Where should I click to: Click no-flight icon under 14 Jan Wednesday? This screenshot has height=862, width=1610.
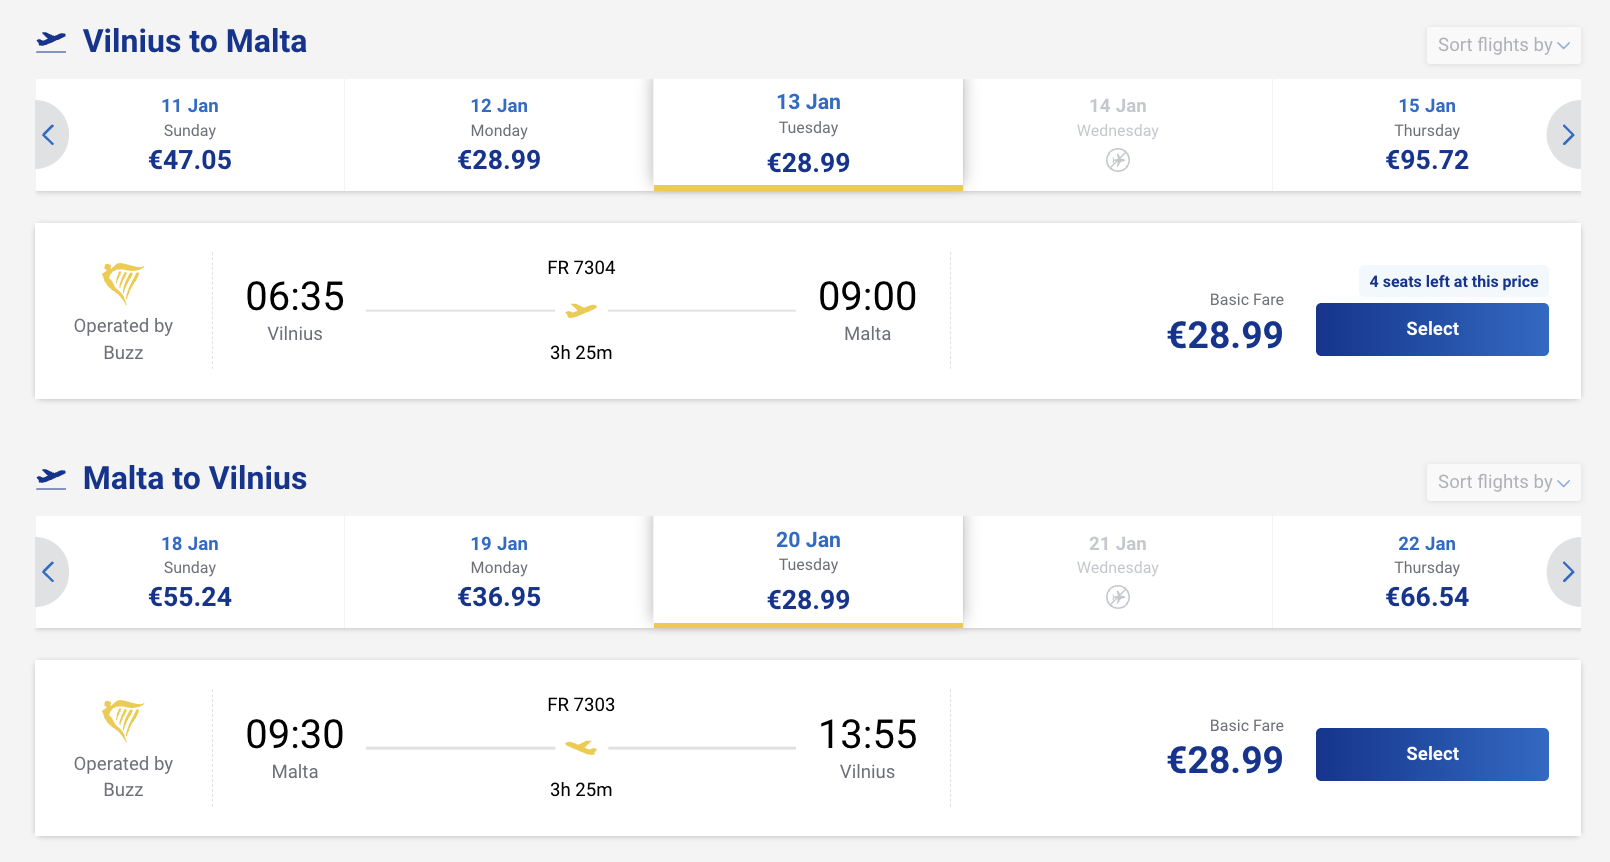pos(1117,160)
